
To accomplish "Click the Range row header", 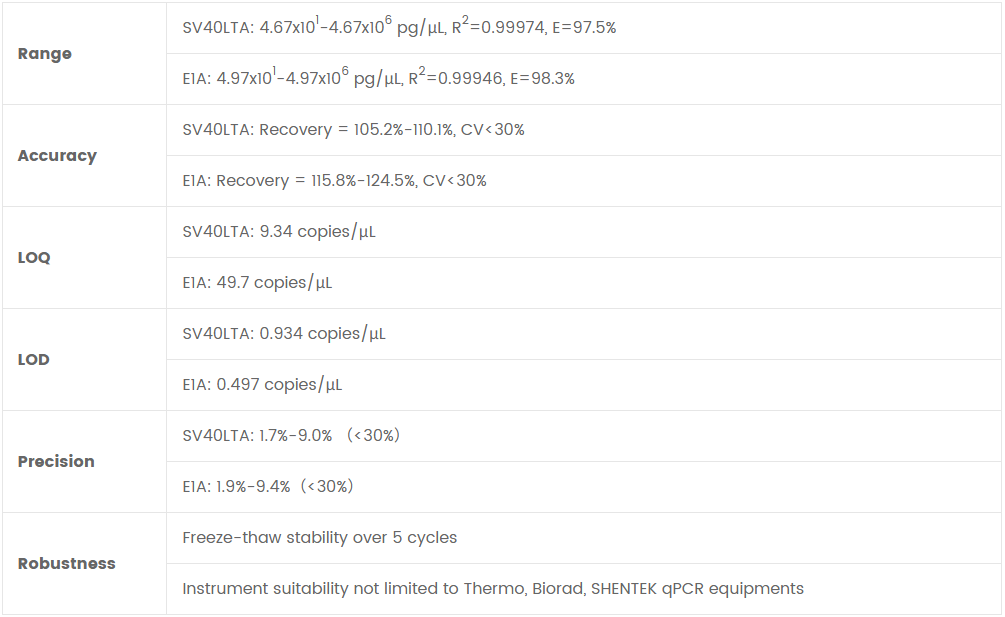I will point(45,54).
